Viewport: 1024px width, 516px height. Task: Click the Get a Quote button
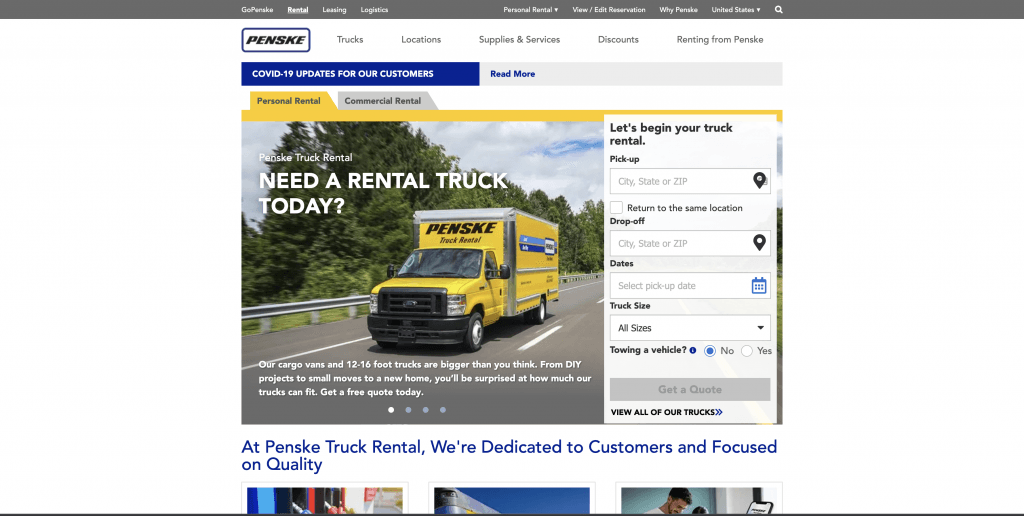tap(690, 389)
